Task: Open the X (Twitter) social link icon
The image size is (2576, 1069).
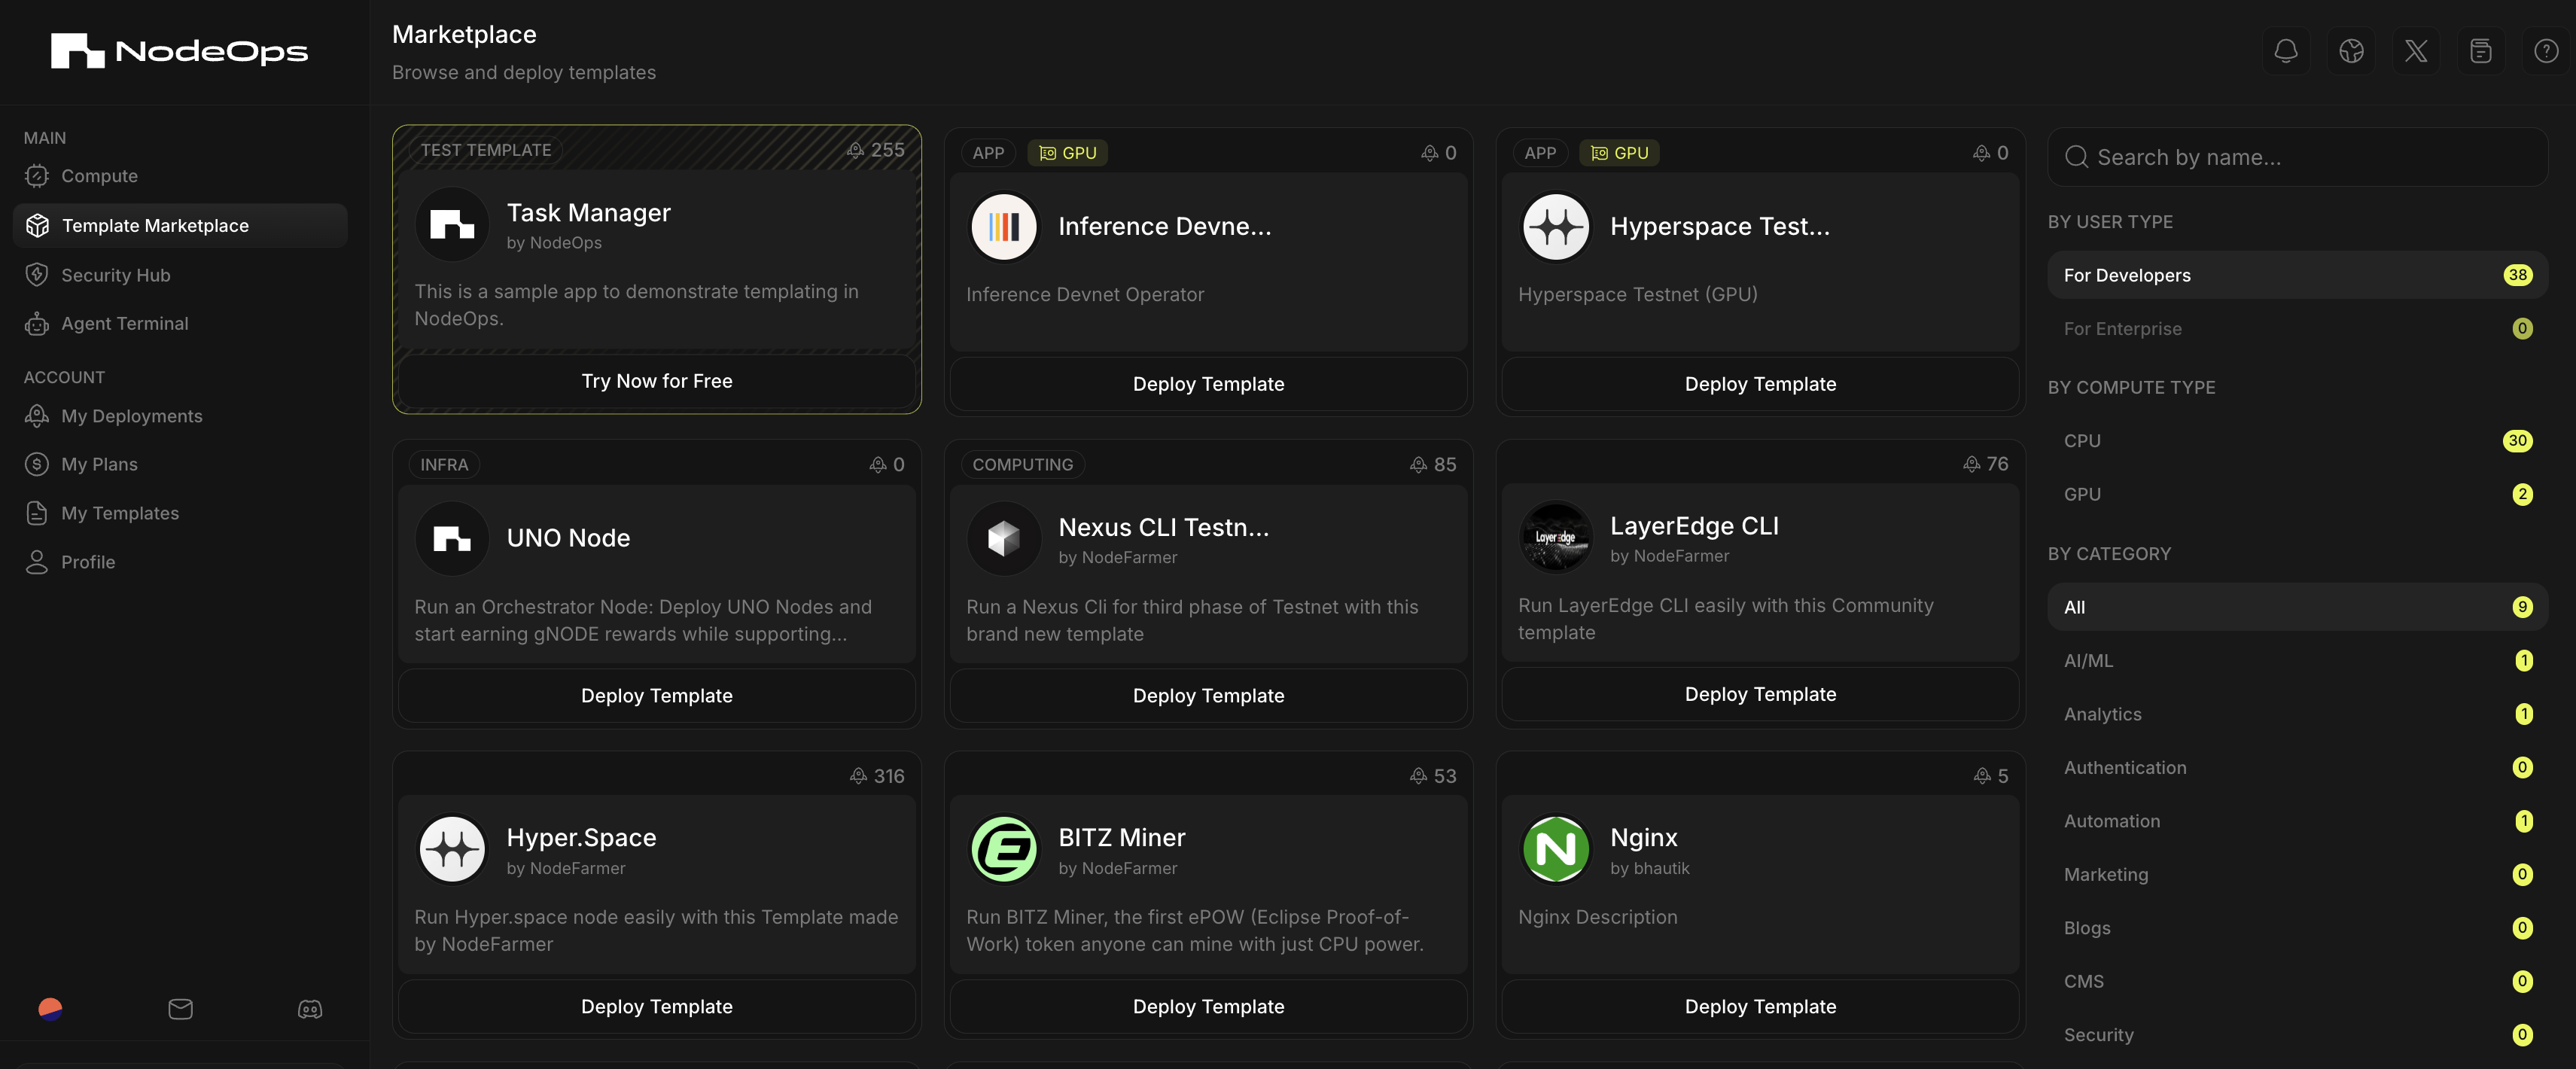Action: coord(2416,50)
